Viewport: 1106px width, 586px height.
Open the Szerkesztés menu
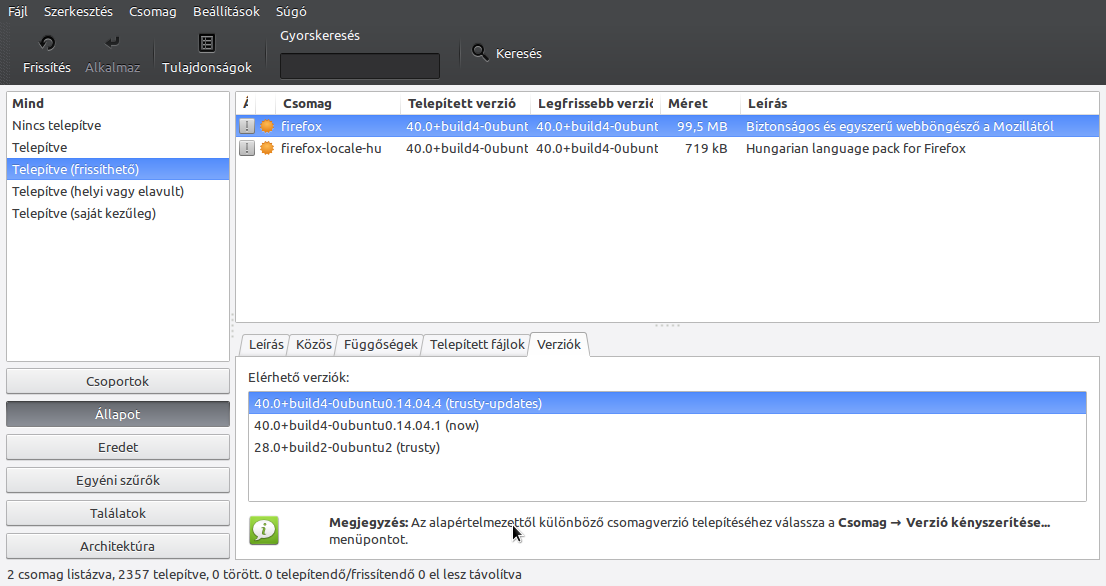coord(78,11)
